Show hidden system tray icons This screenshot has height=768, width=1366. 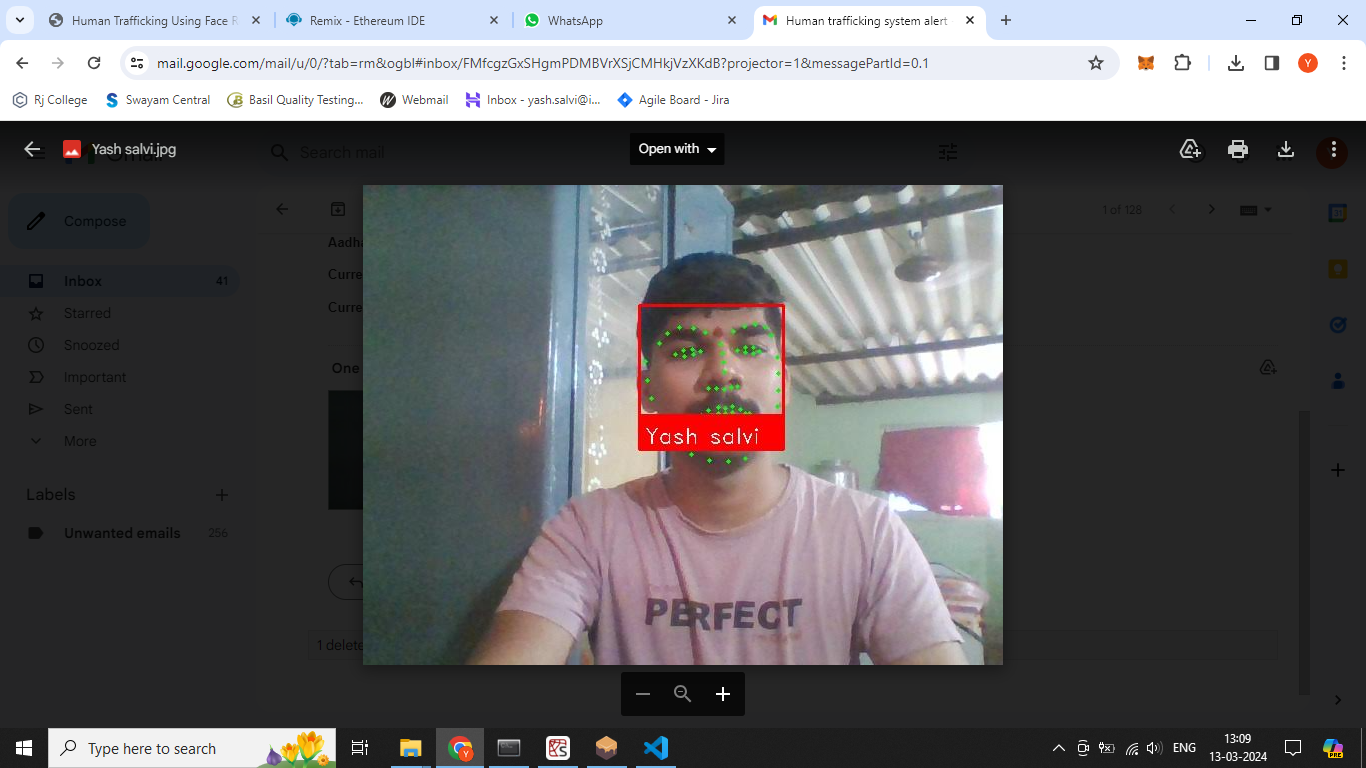click(1058, 748)
